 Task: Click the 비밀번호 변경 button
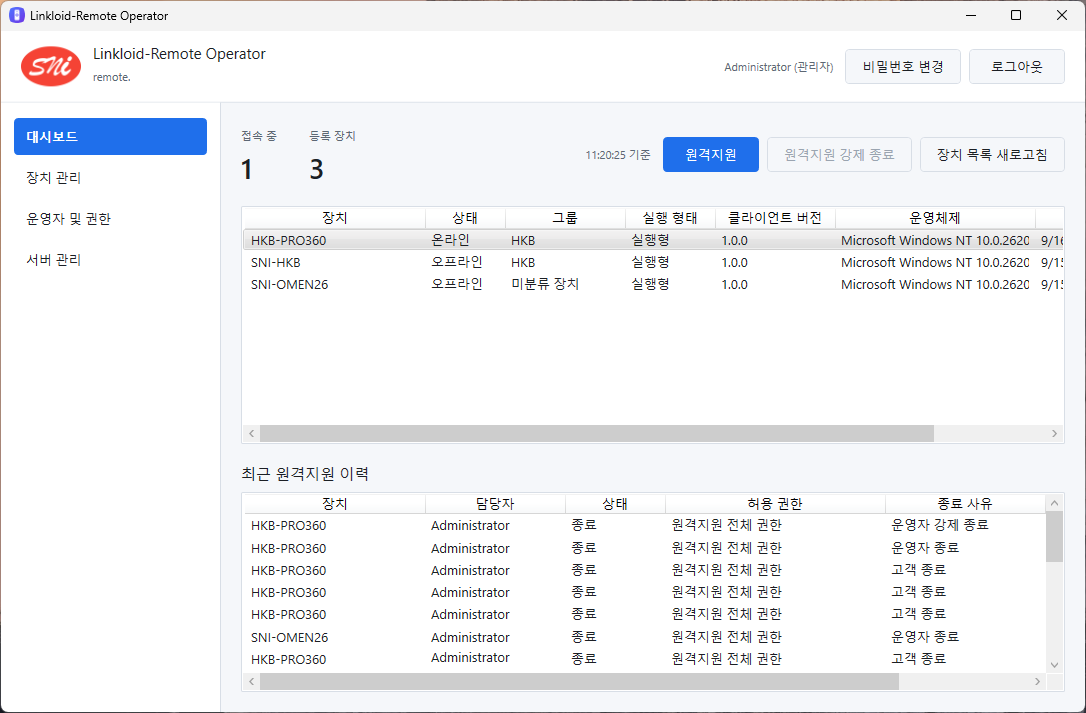click(902, 67)
